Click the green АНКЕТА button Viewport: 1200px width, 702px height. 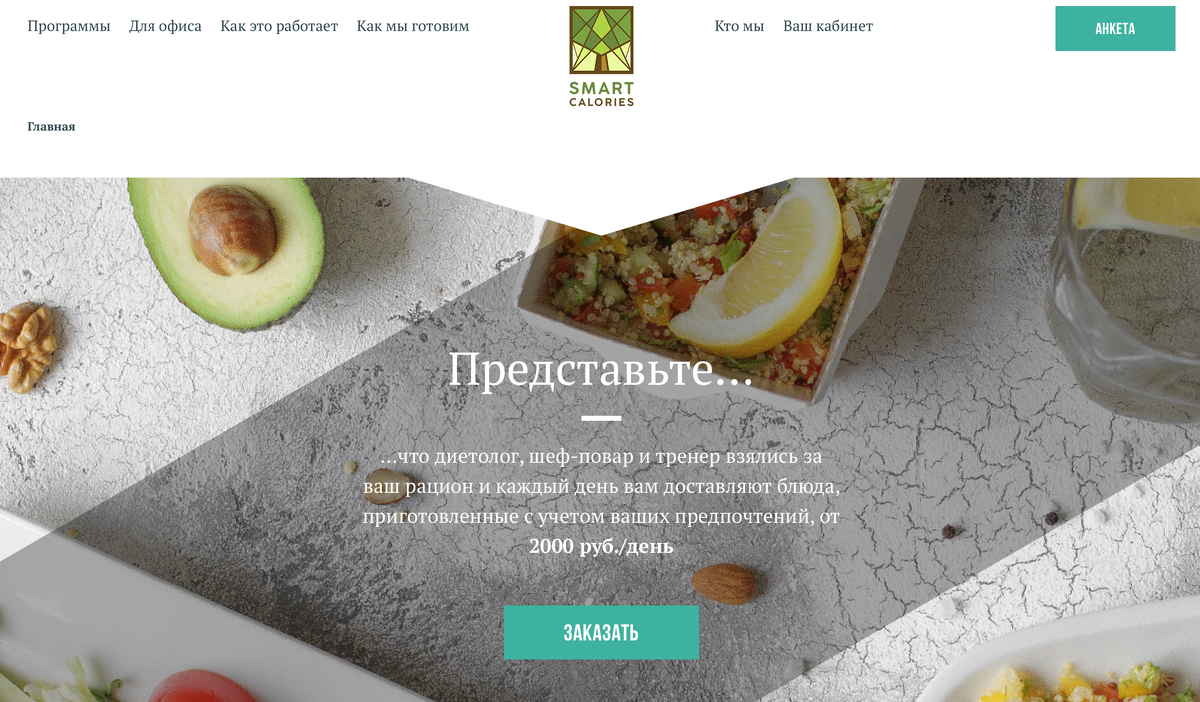pos(1115,28)
